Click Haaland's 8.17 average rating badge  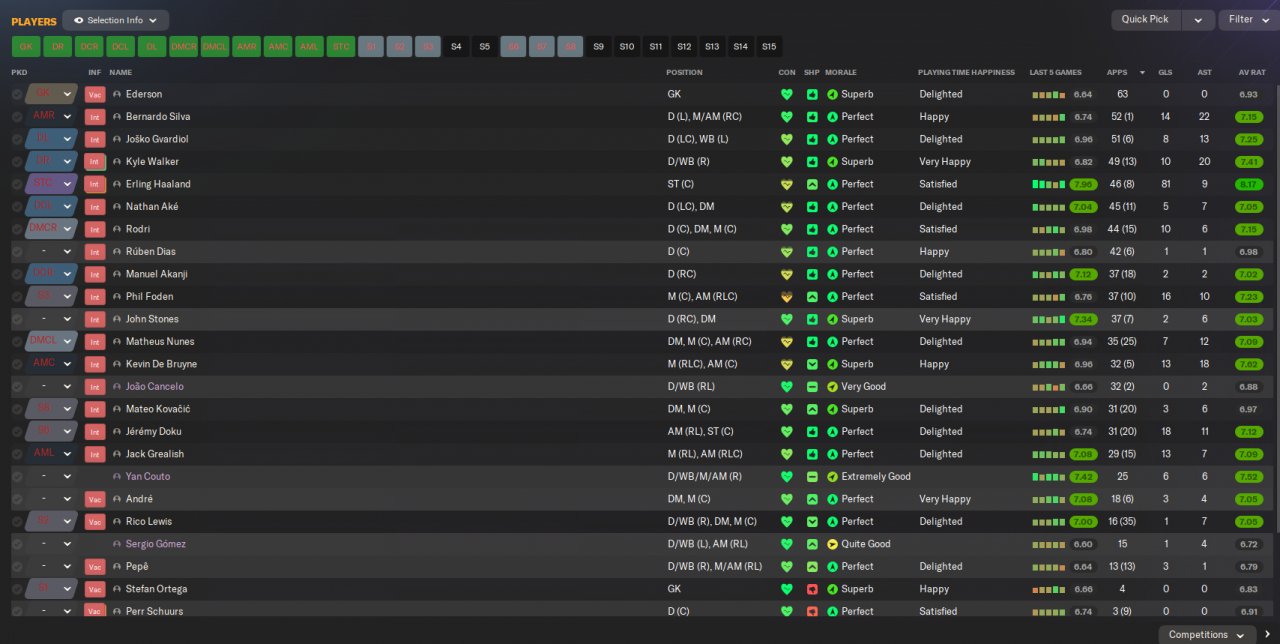coord(1248,184)
